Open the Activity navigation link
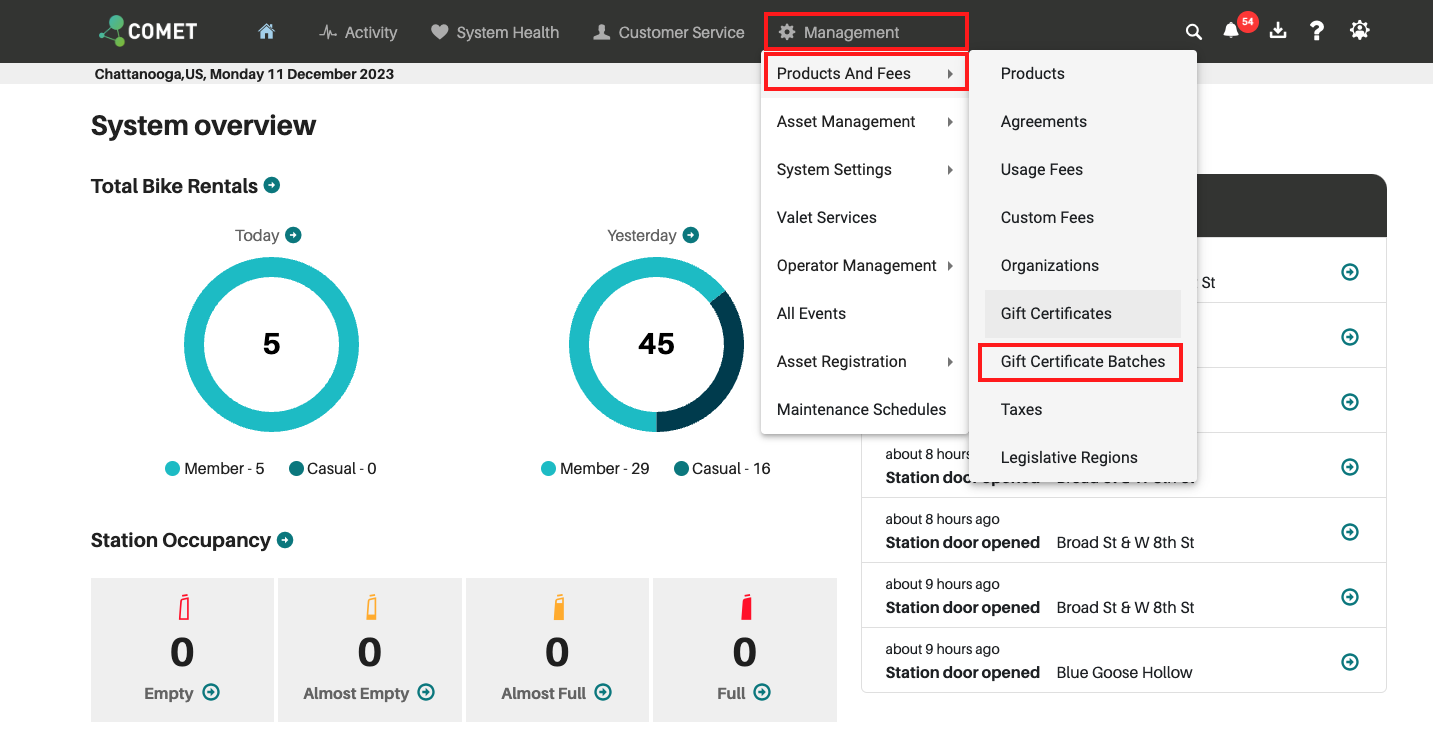 click(x=358, y=32)
